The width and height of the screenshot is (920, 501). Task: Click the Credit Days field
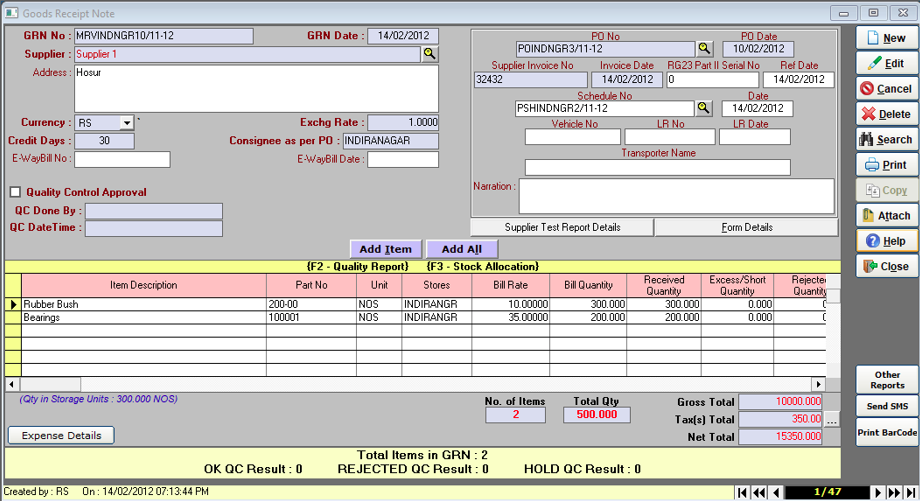pos(104,141)
